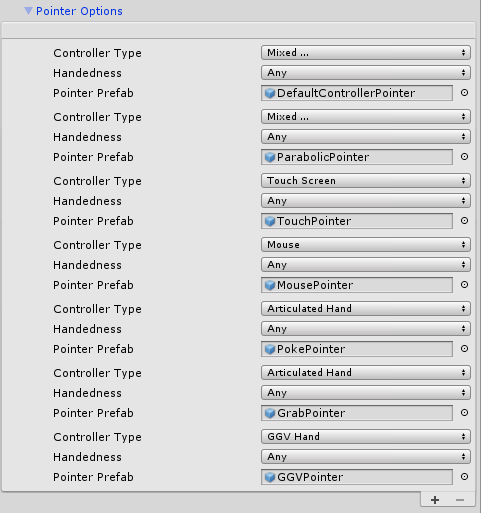The image size is (481, 513).
Task: Select the GrabPointer prefab field
Action: coord(357,413)
